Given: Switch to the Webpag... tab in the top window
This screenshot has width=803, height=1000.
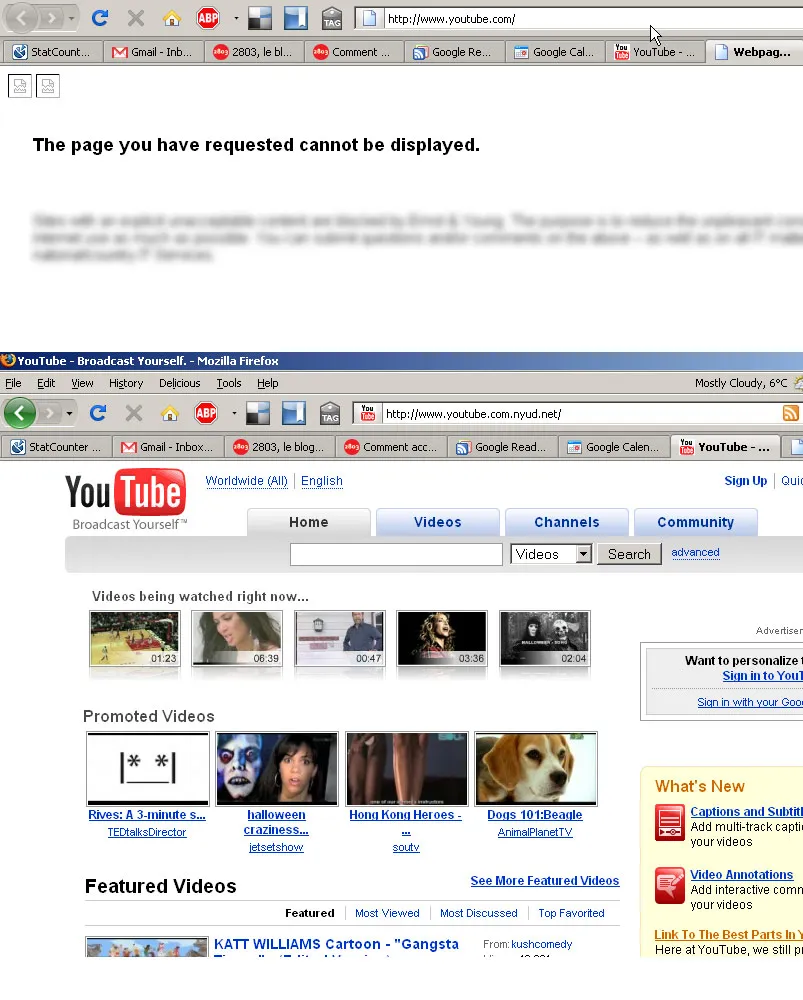Looking at the screenshot, I should coord(754,52).
